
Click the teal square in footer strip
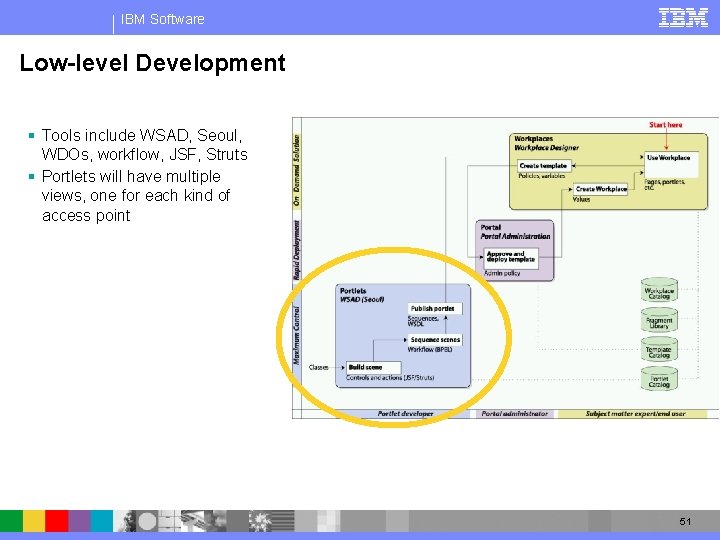coord(101,521)
